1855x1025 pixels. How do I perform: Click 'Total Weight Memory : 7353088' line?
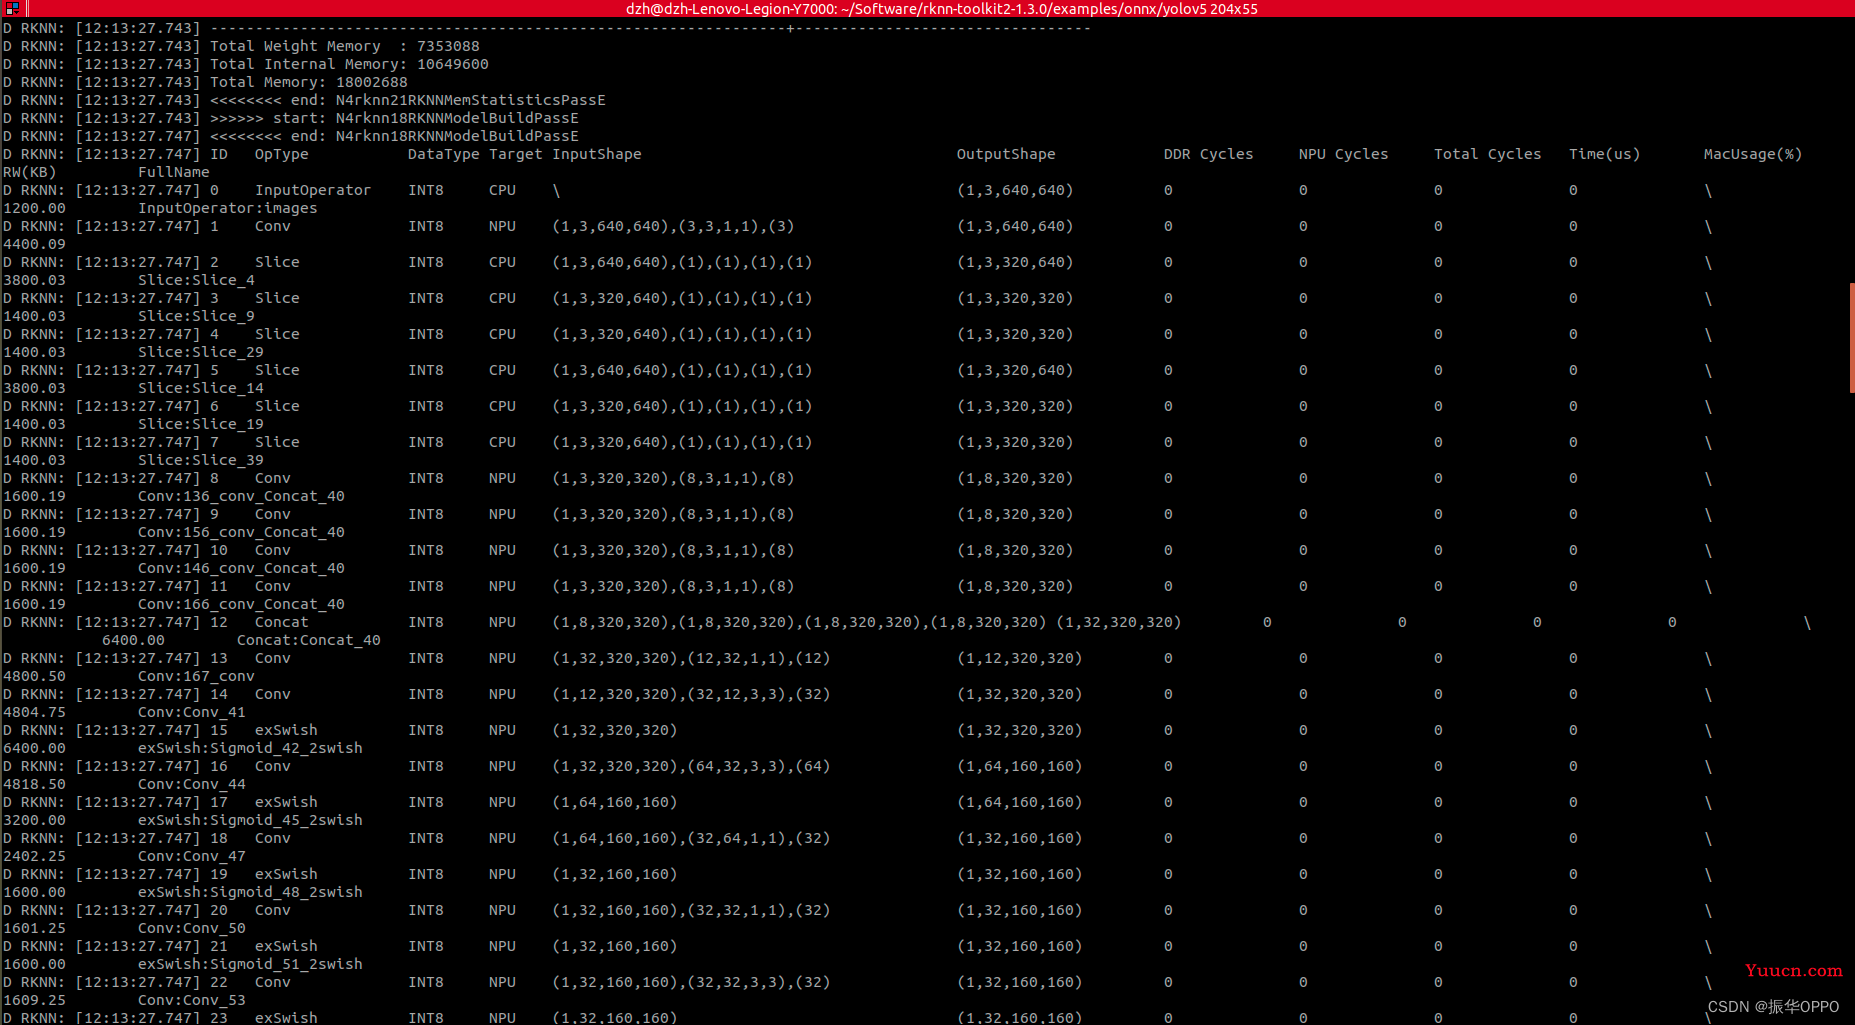(344, 46)
